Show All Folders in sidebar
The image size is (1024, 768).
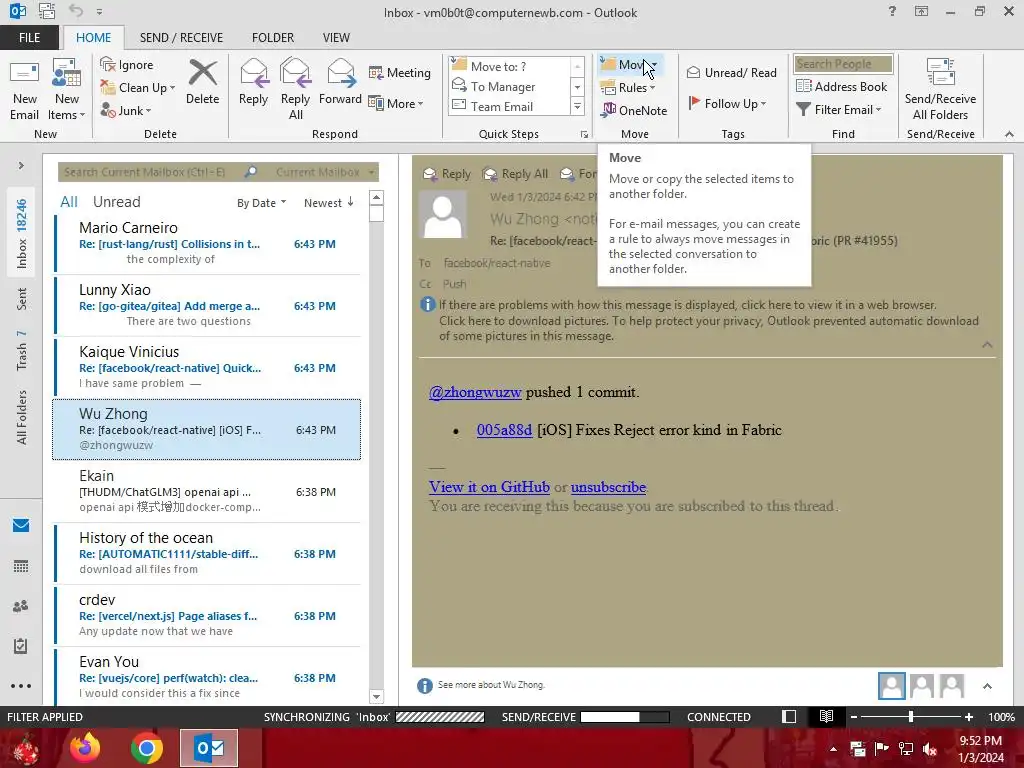click(x=22, y=417)
